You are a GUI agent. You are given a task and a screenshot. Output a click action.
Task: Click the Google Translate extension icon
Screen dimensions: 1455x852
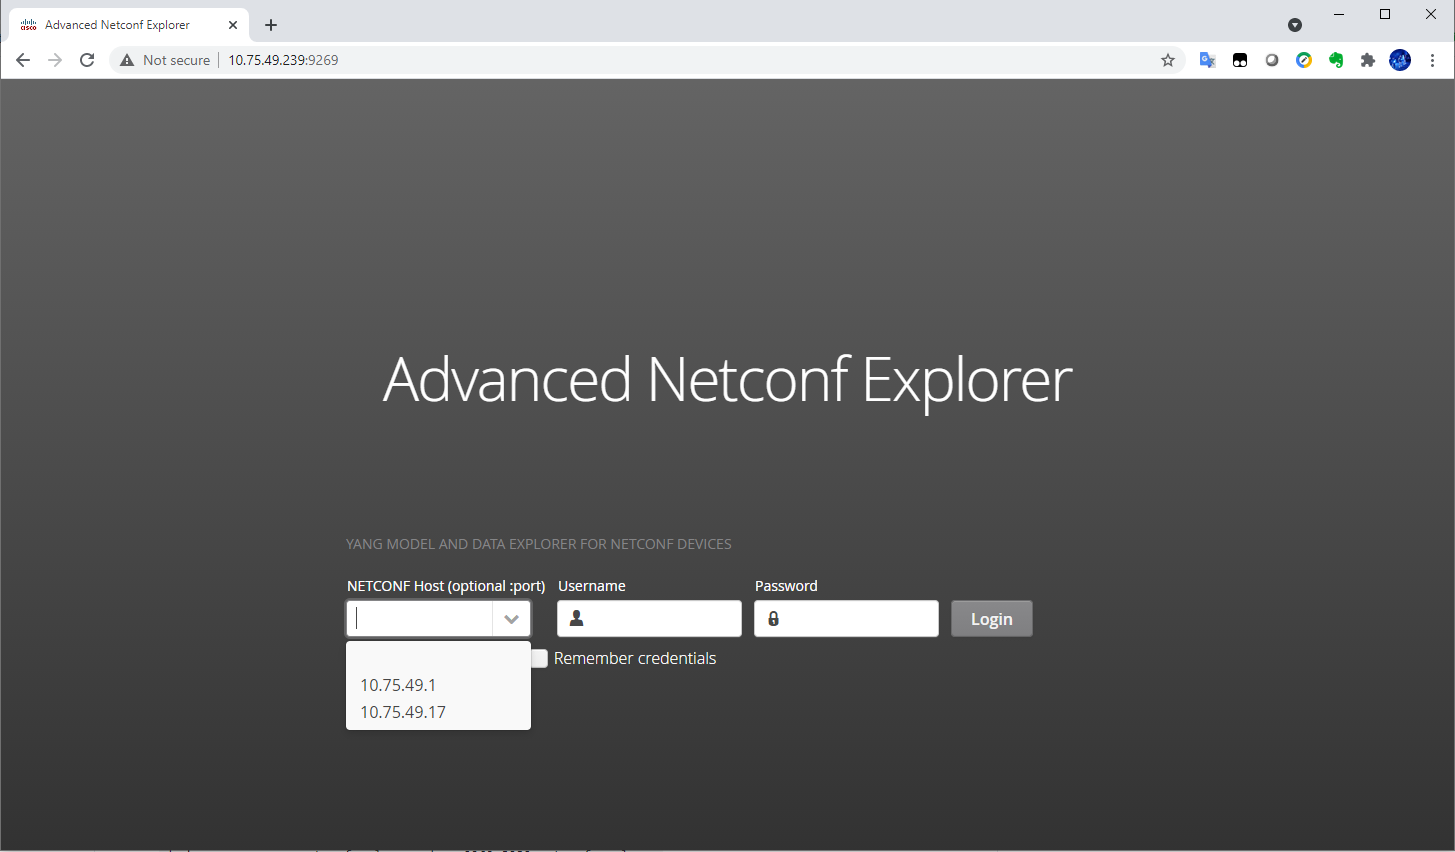pos(1207,60)
